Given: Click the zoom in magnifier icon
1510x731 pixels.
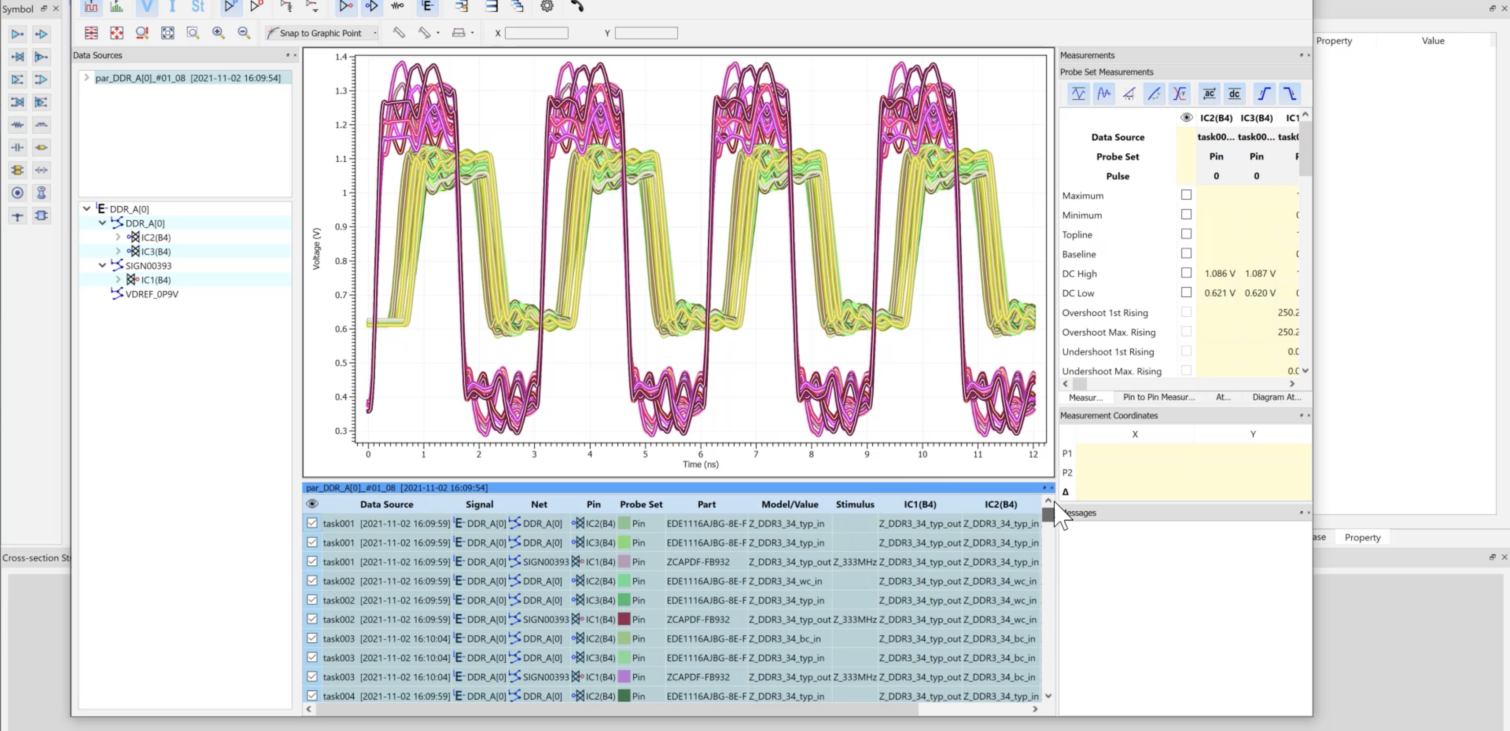Looking at the screenshot, I should coord(218,33).
